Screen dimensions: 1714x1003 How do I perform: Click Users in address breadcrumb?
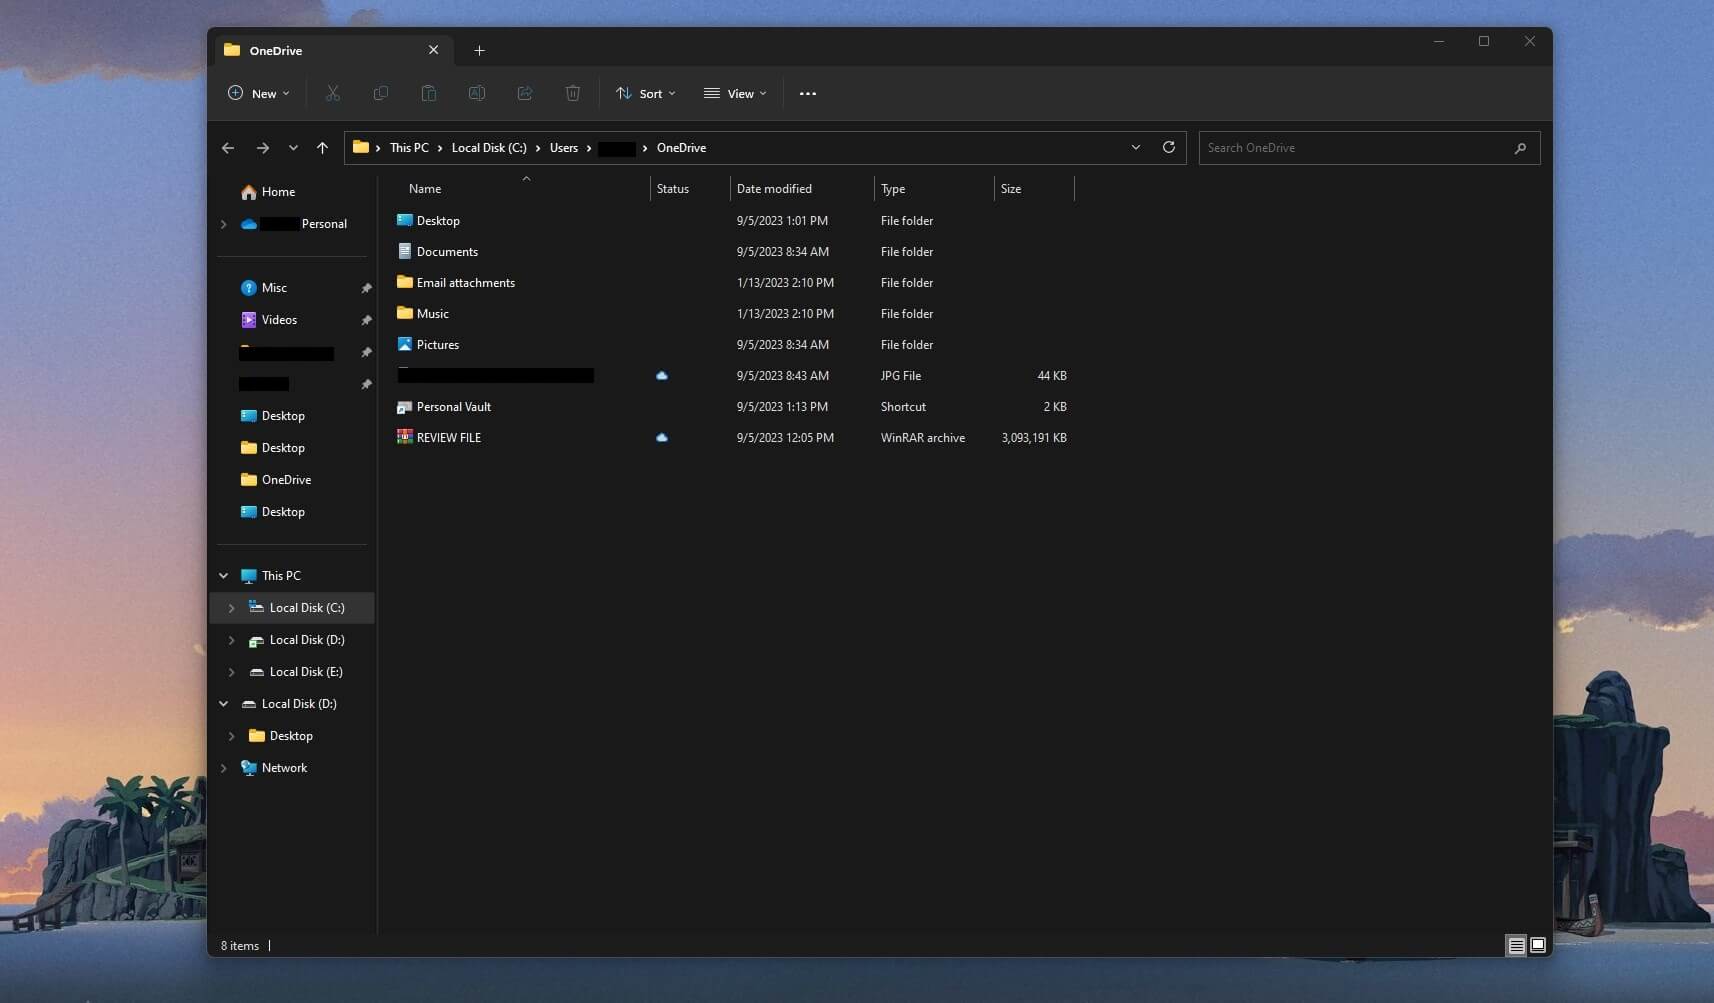[564, 148]
